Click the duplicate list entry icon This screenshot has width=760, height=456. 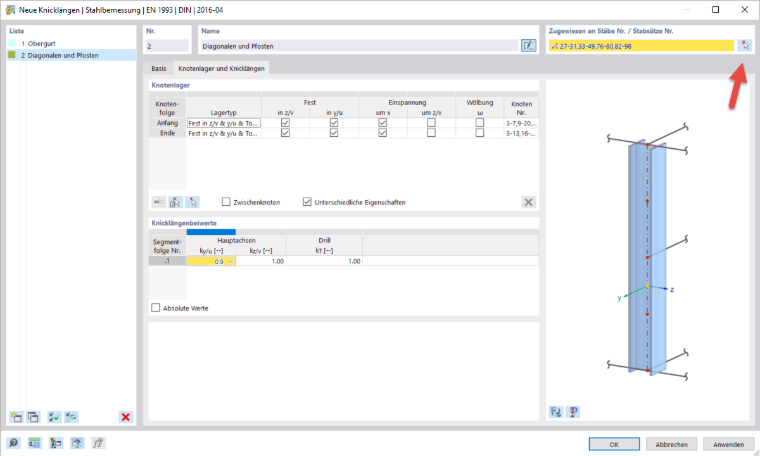pyautogui.click(x=33, y=417)
